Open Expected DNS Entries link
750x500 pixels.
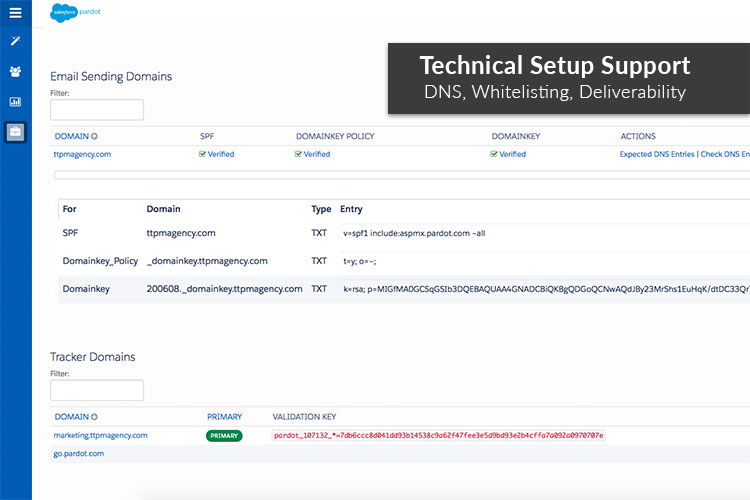tap(657, 154)
